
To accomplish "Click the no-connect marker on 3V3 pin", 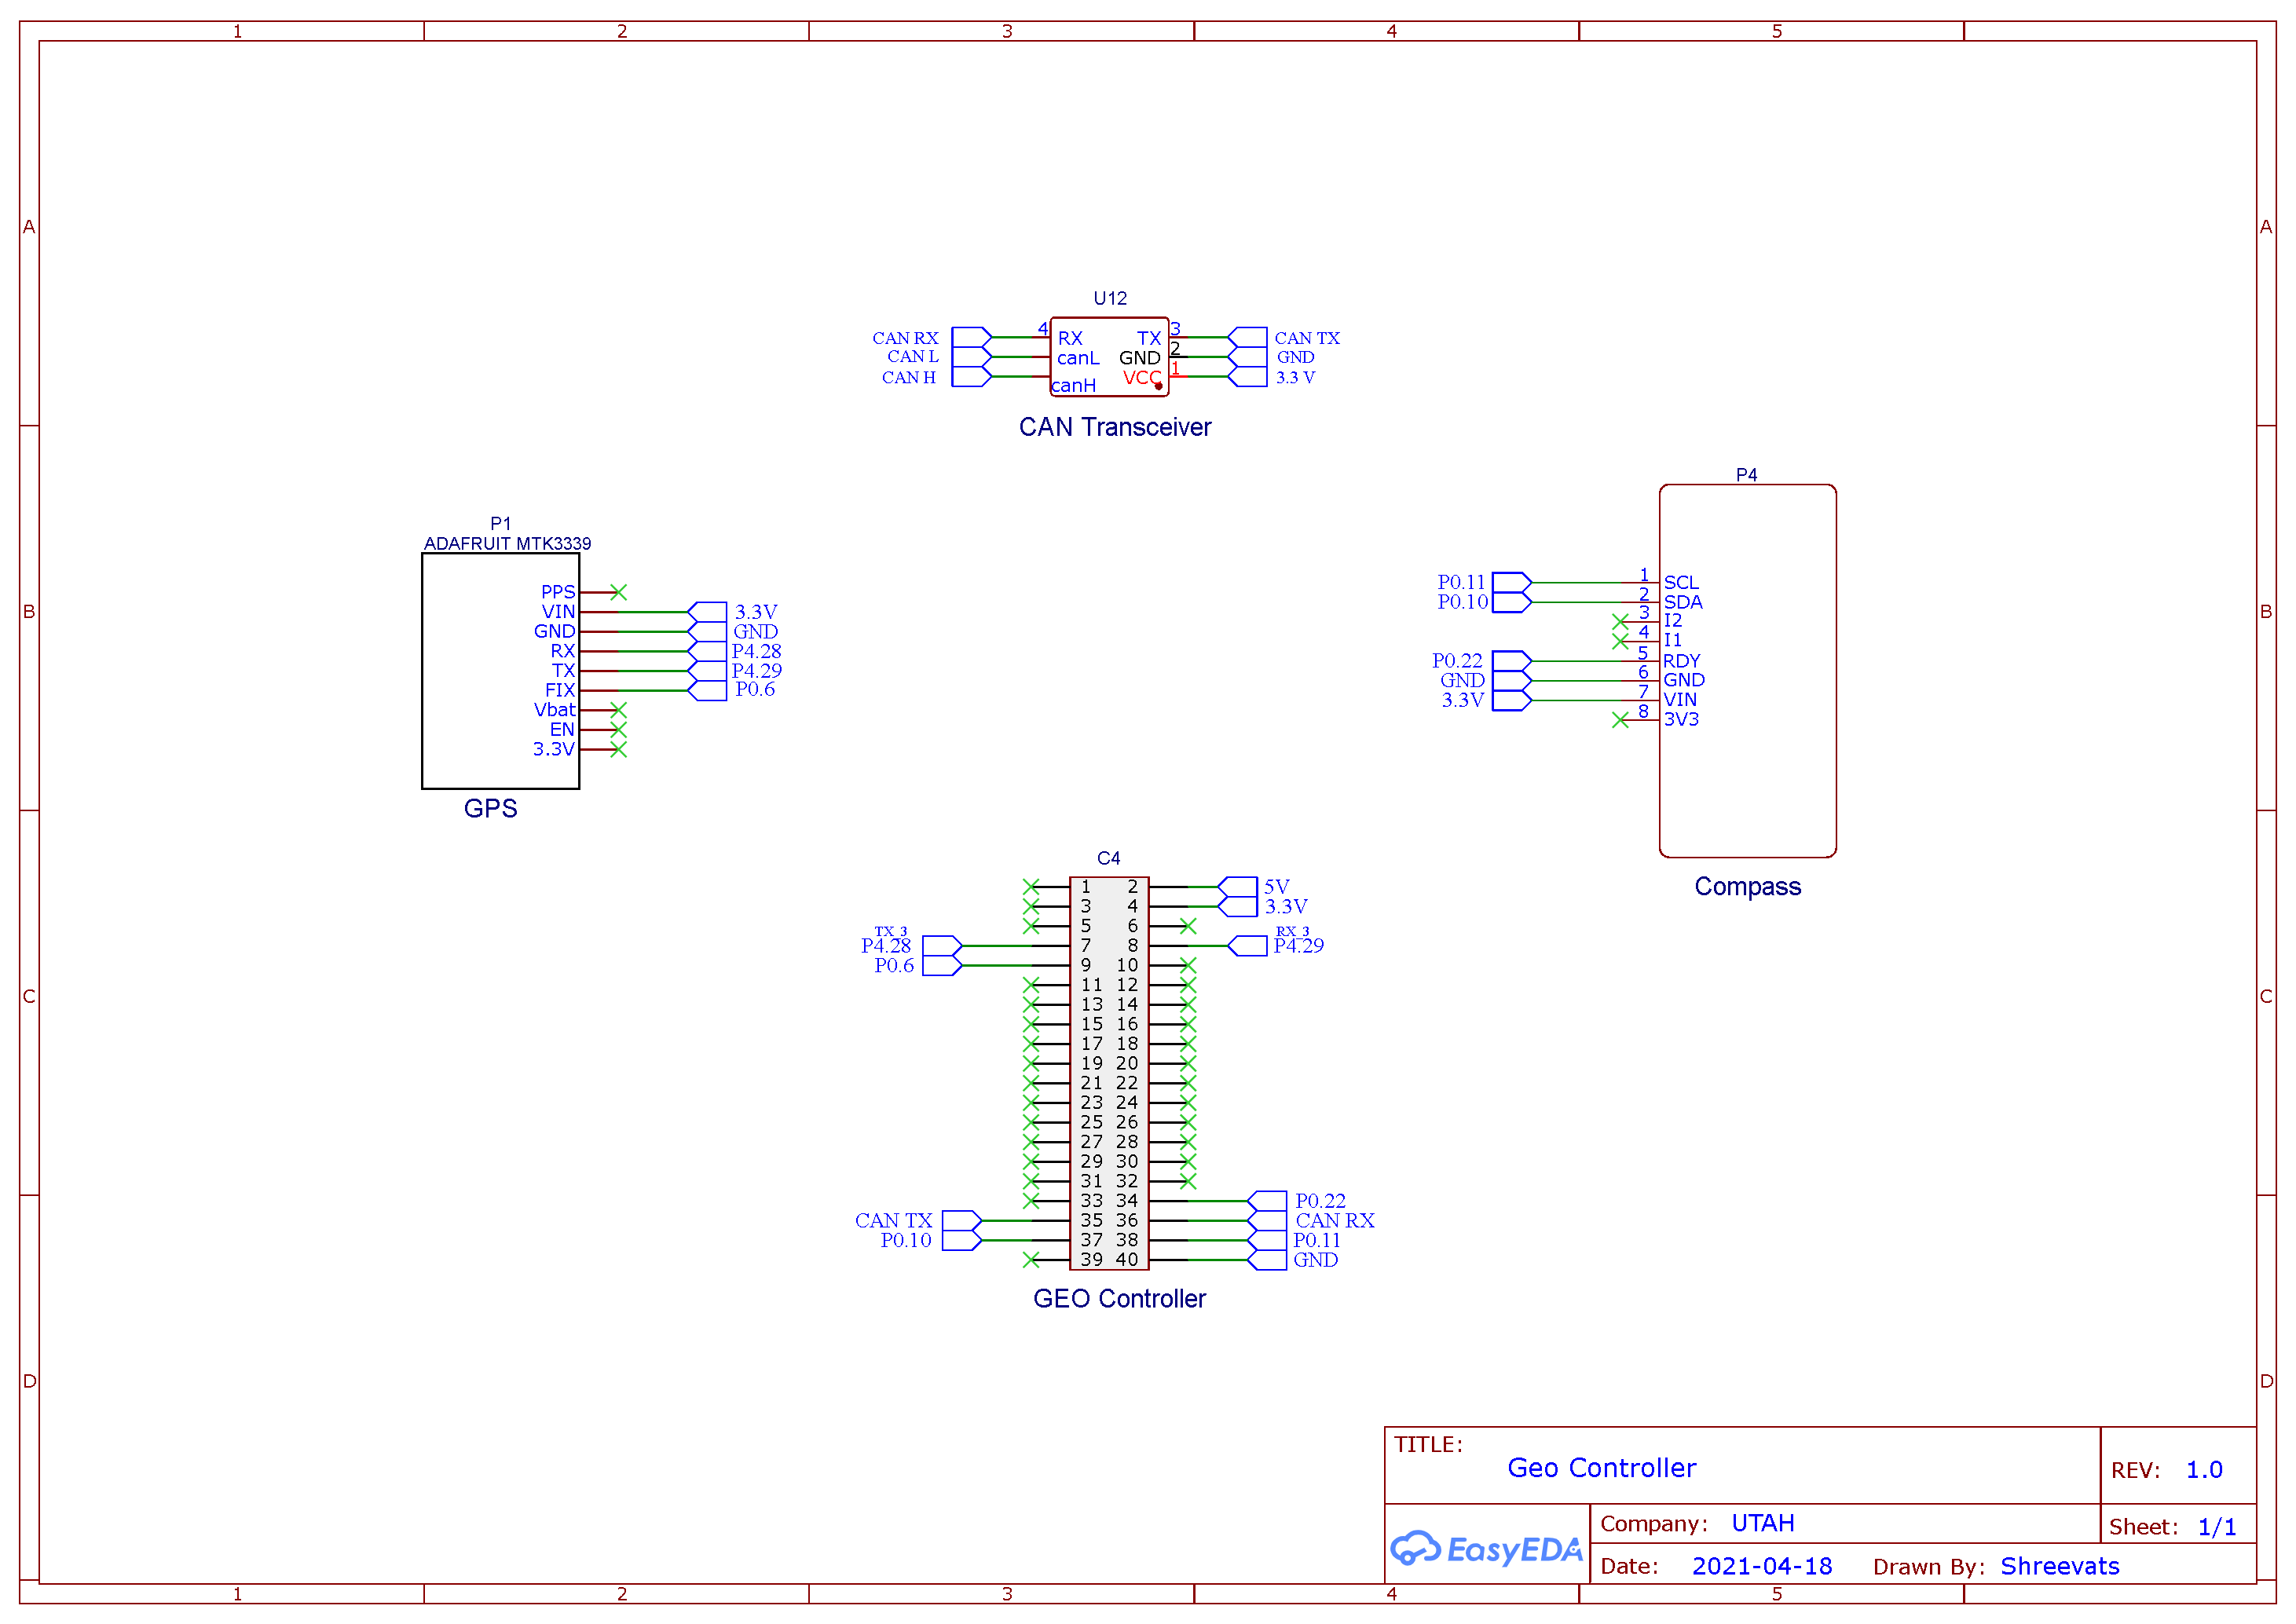I will coord(1620,720).
